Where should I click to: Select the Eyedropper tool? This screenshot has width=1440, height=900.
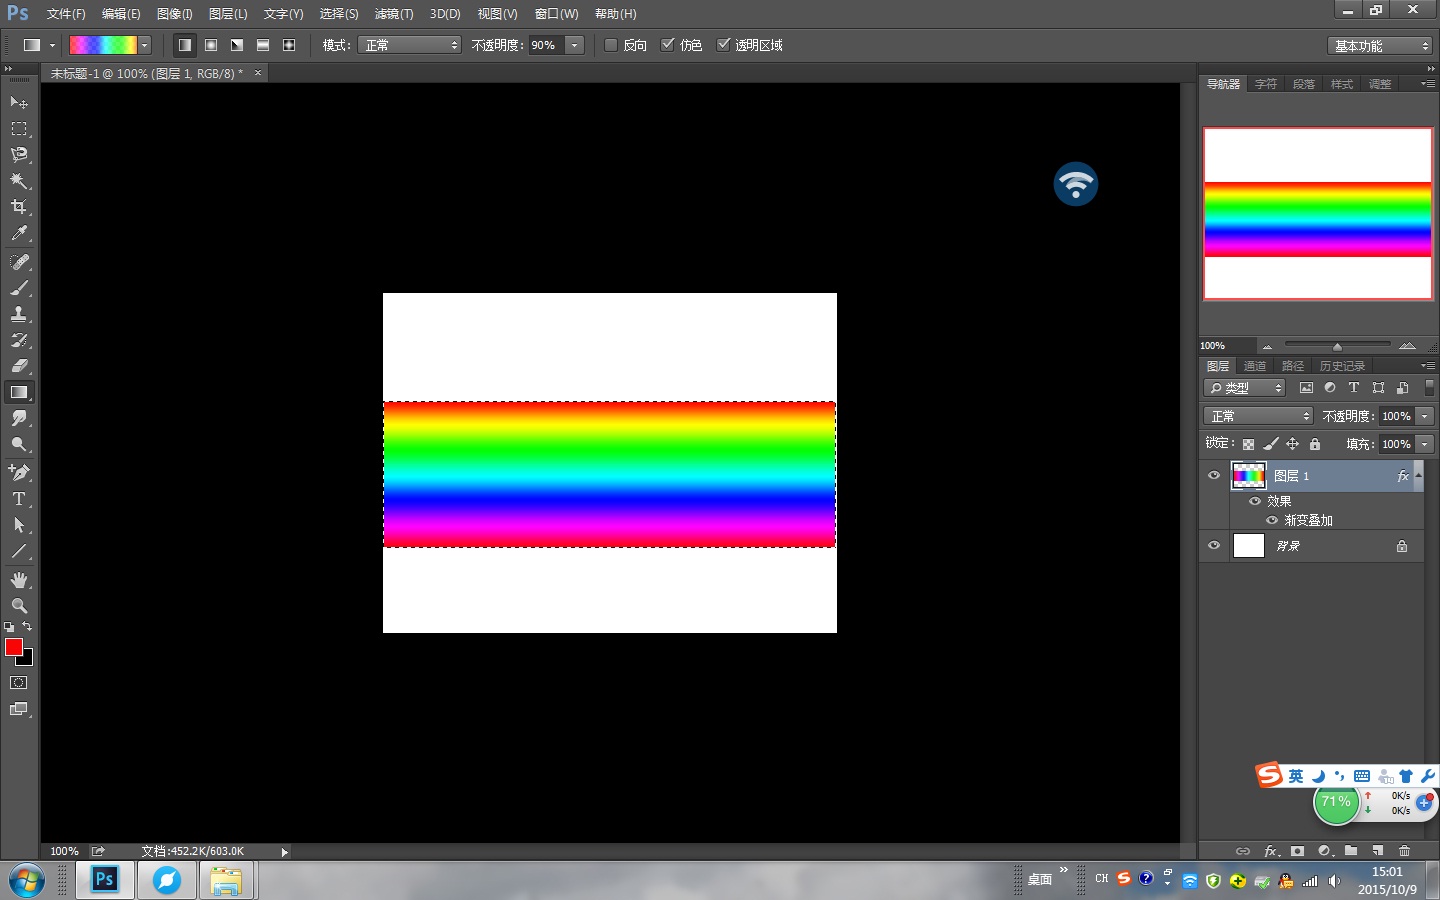(19, 234)
